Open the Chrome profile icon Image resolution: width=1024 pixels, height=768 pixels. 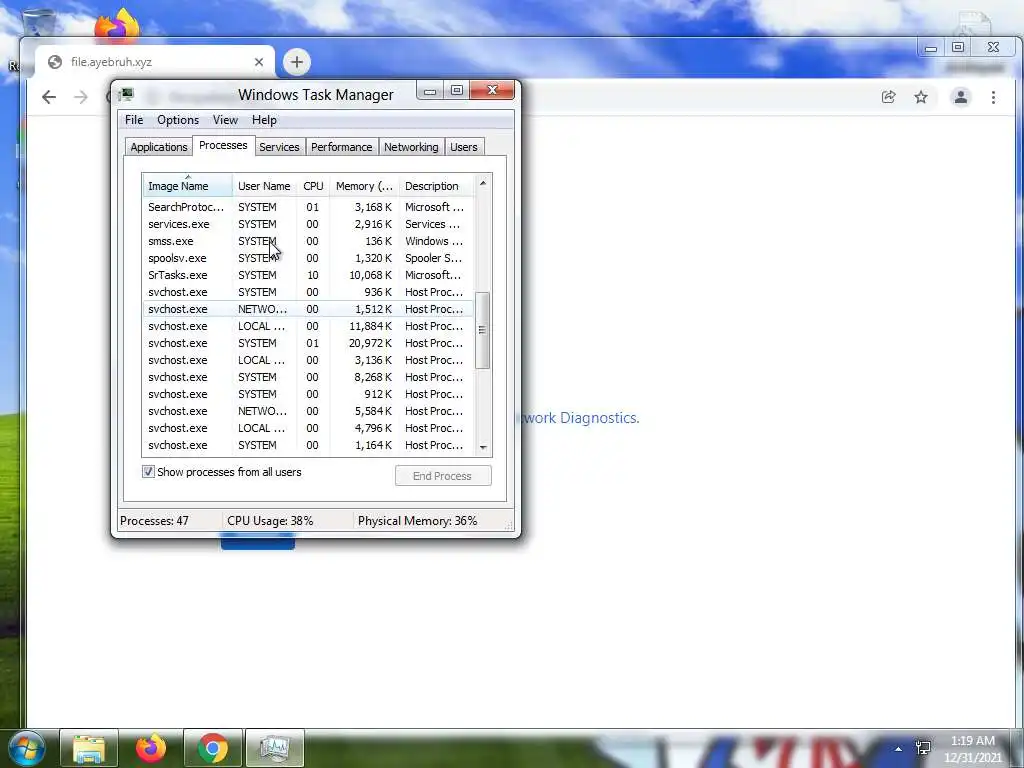[x=961, y=97]
